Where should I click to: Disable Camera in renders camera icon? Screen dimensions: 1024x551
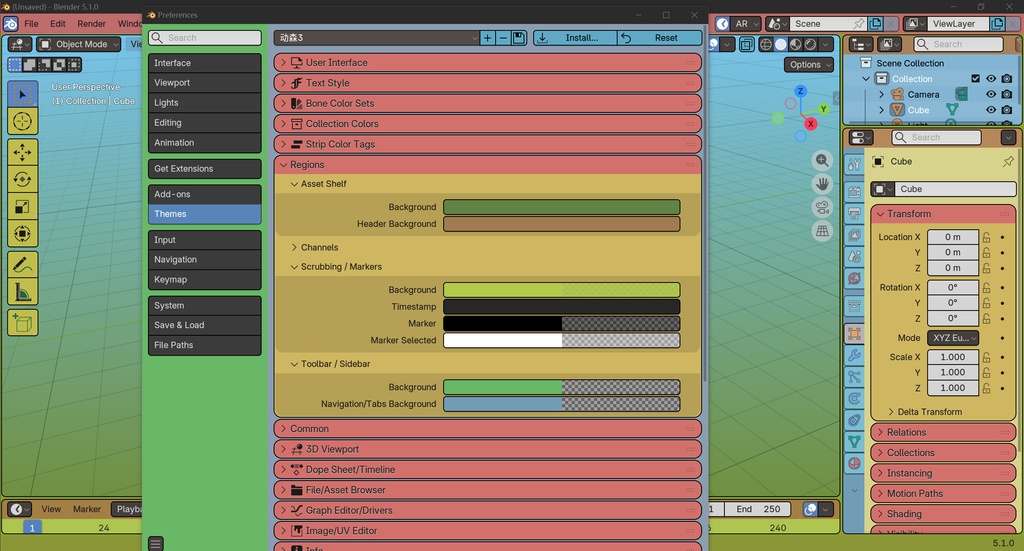(x=1007, y=94)
